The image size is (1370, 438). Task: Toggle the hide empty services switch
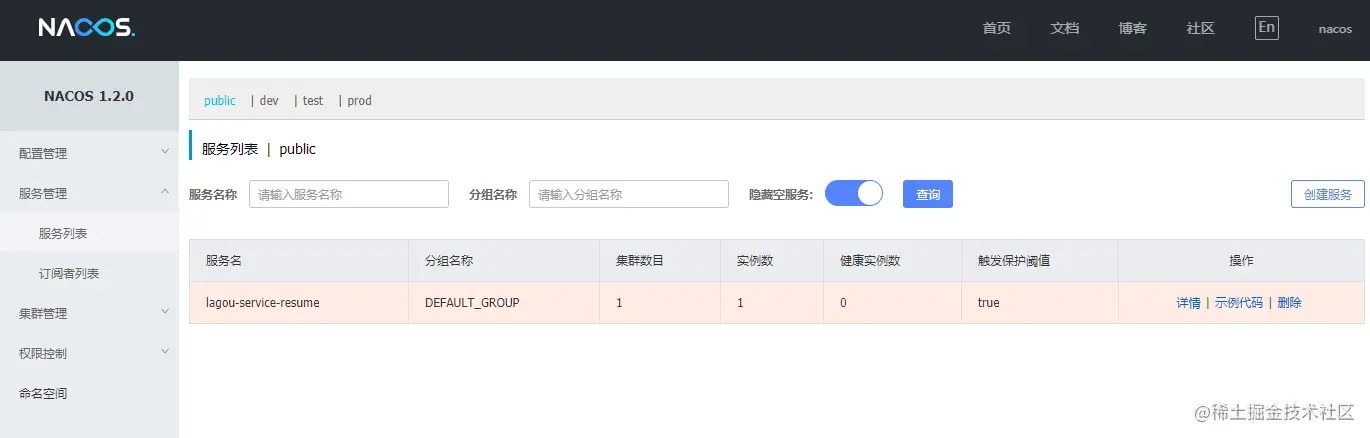(x=853, y=193)
